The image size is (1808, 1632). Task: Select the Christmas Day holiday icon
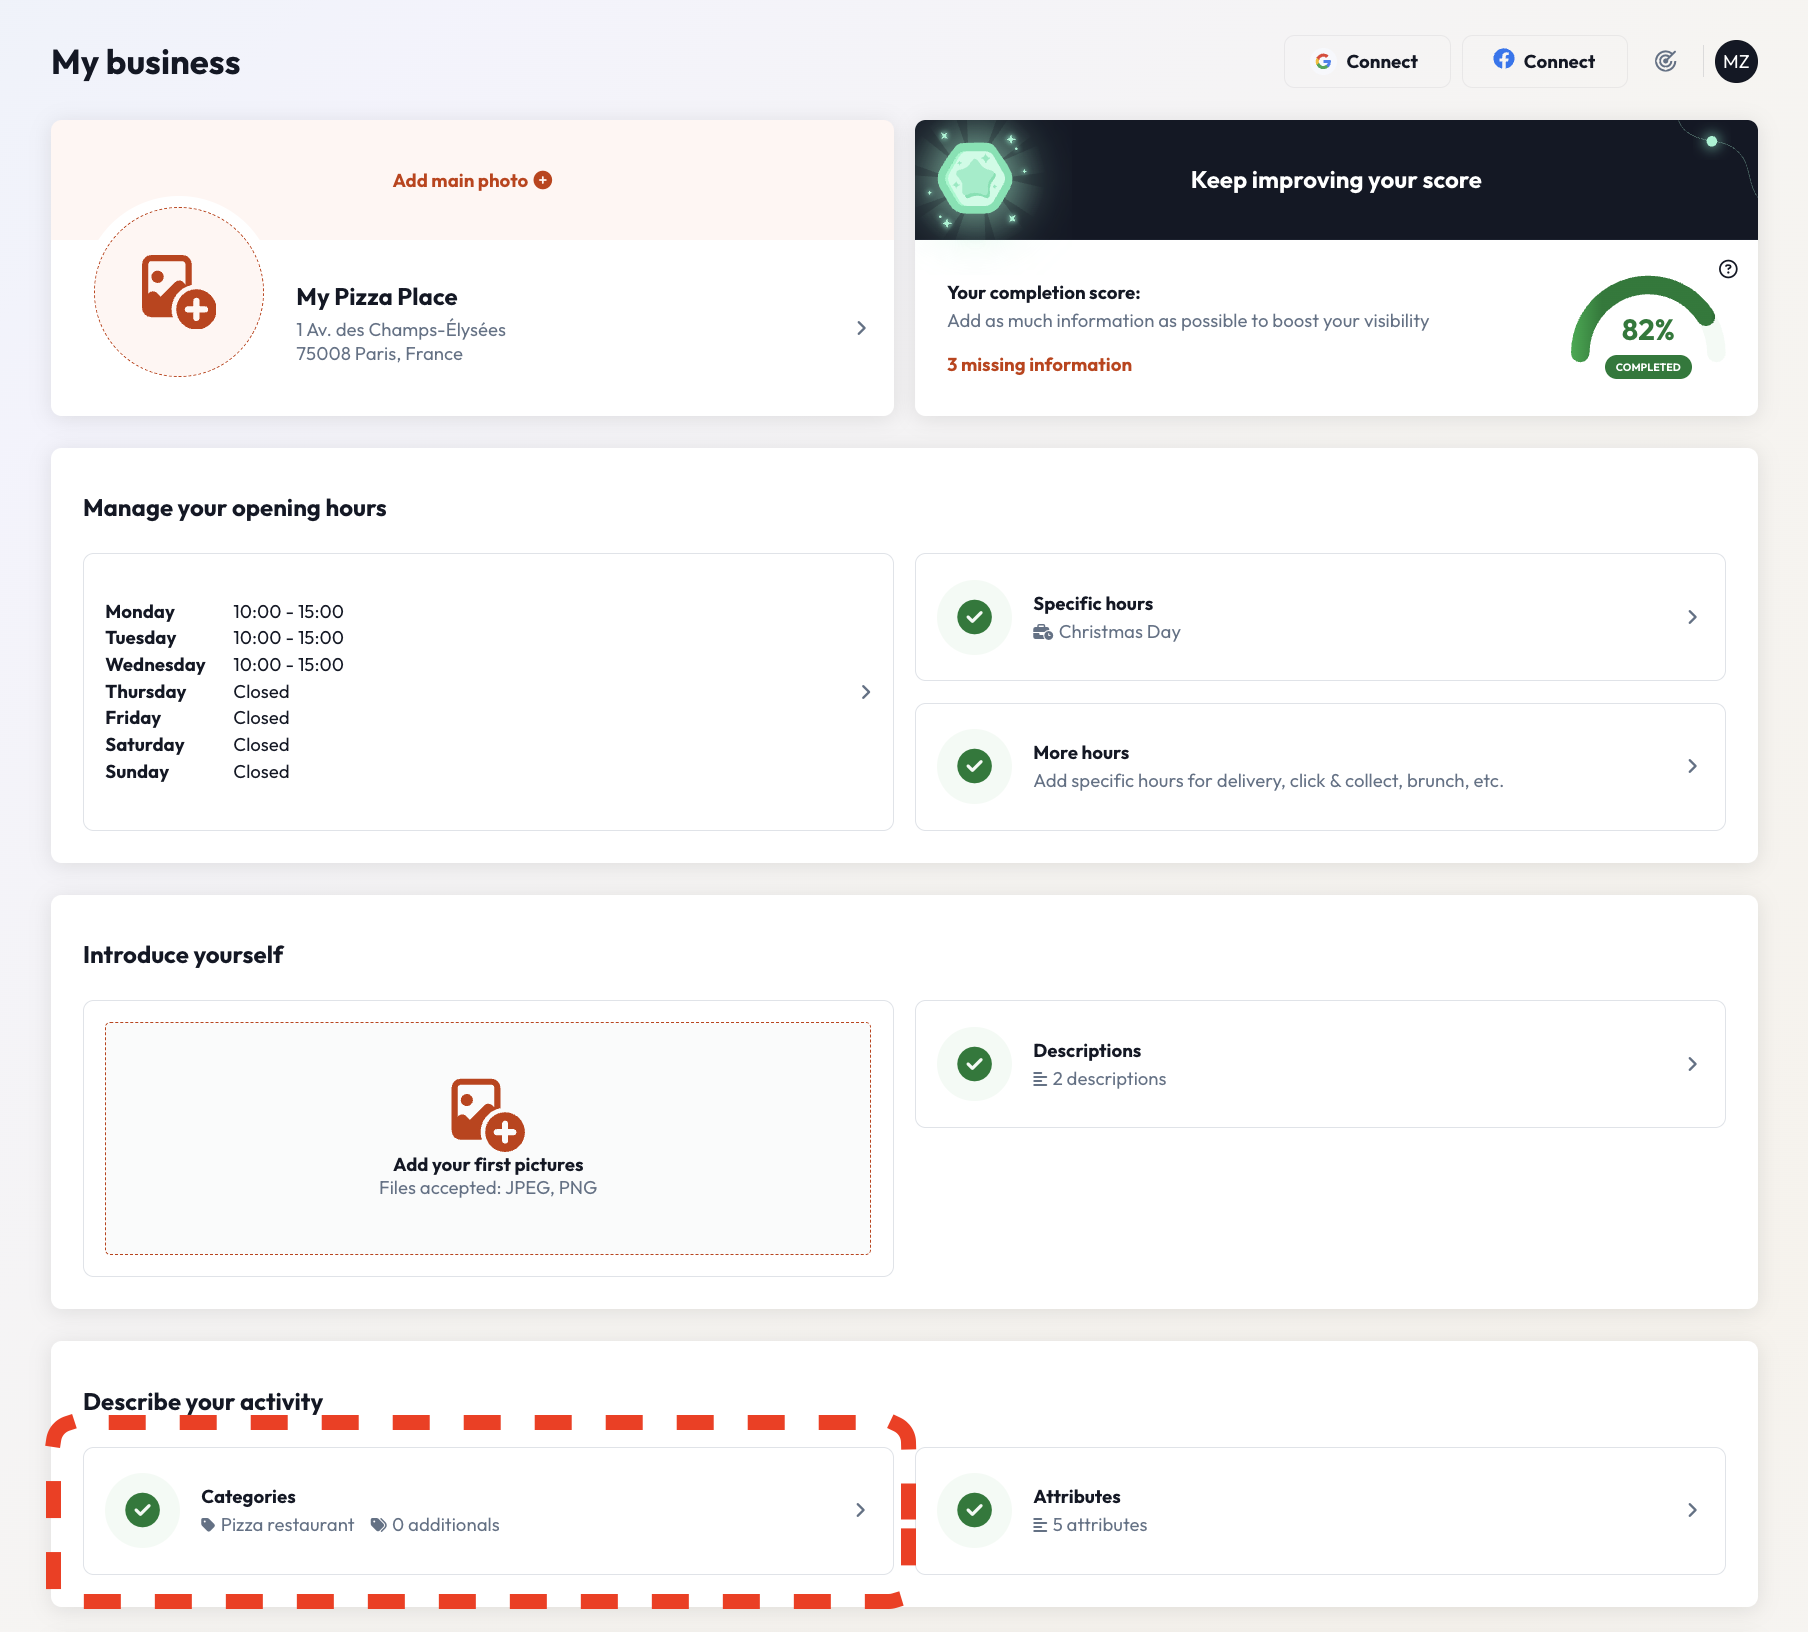pyautogui.click(x=1042, y=631)
